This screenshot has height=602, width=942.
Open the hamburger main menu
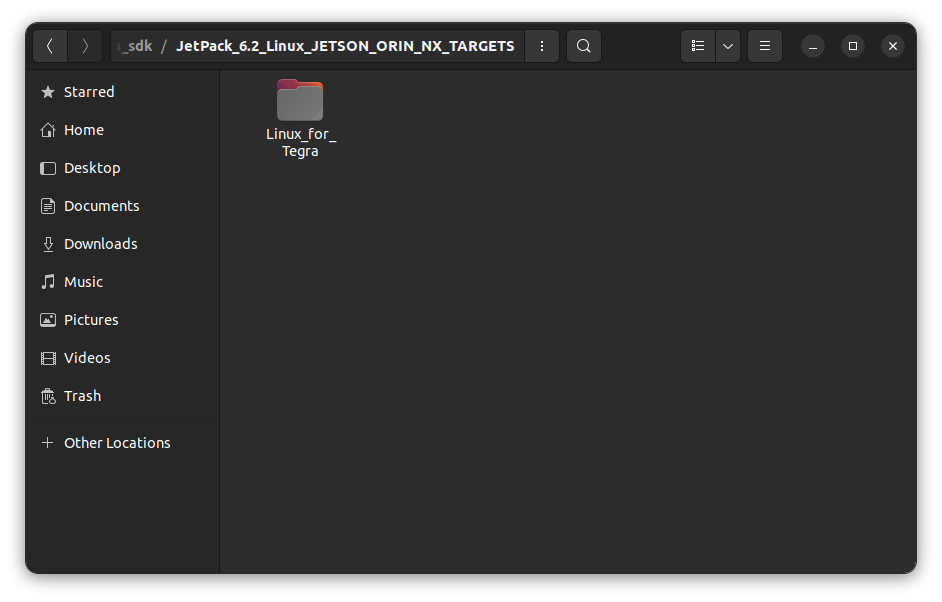(765, 46)
